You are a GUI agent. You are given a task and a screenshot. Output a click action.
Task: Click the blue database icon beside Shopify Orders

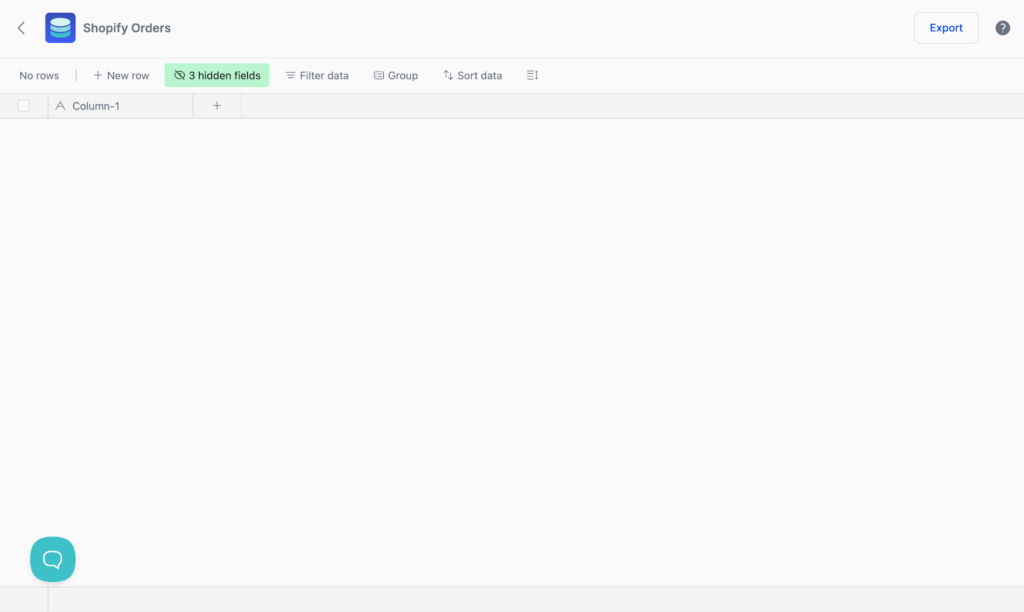point(59,27)
